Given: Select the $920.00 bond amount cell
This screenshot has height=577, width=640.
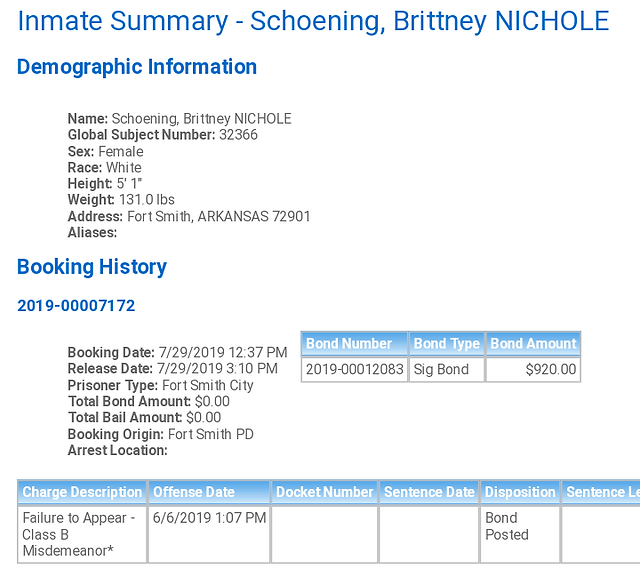Looking at the screenshot, I should pos(533,369).
